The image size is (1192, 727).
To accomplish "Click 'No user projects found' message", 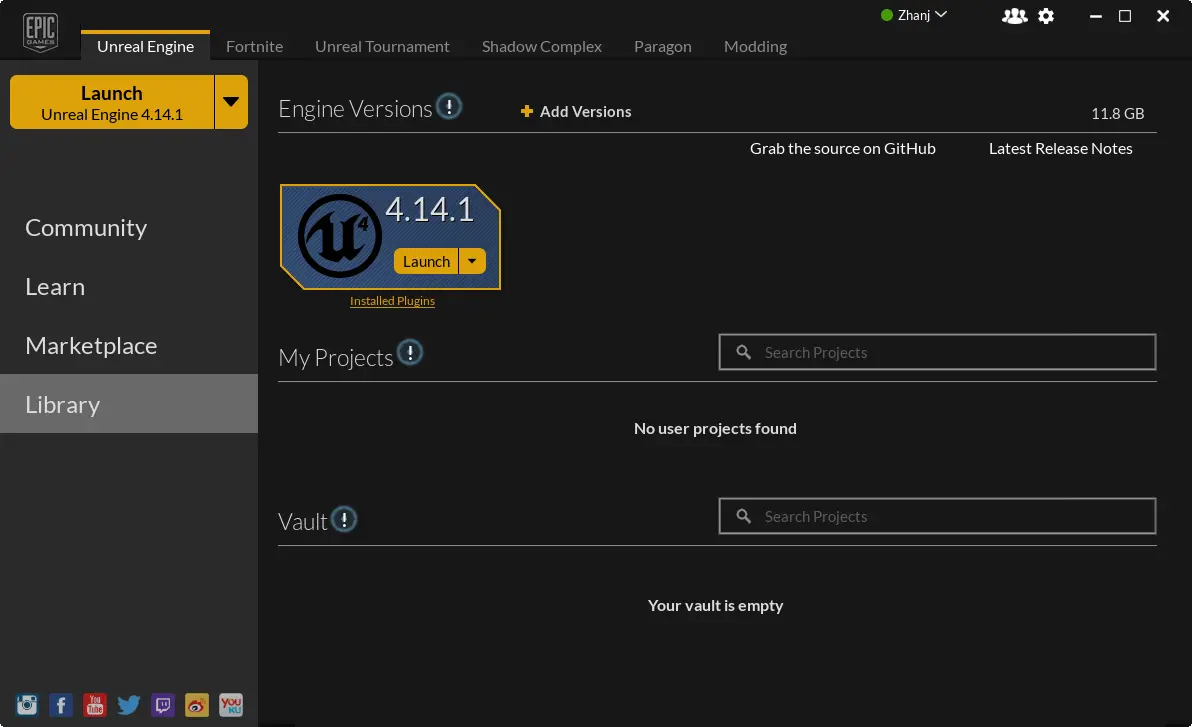I will point(715,428).
